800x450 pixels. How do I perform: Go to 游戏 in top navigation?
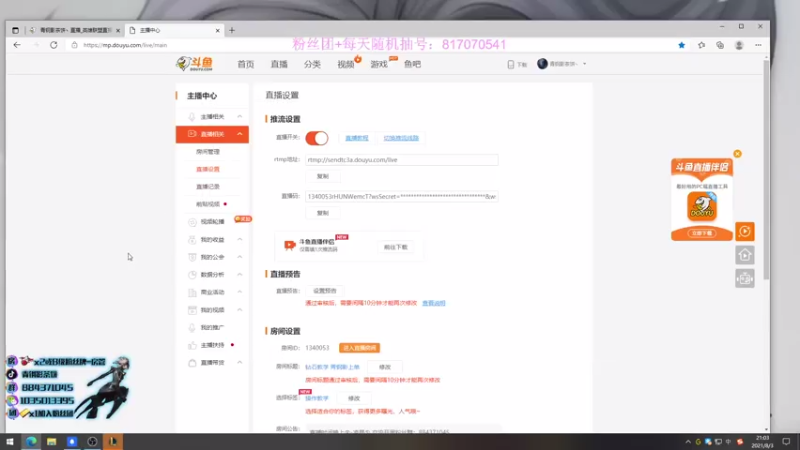coord(379,64)
